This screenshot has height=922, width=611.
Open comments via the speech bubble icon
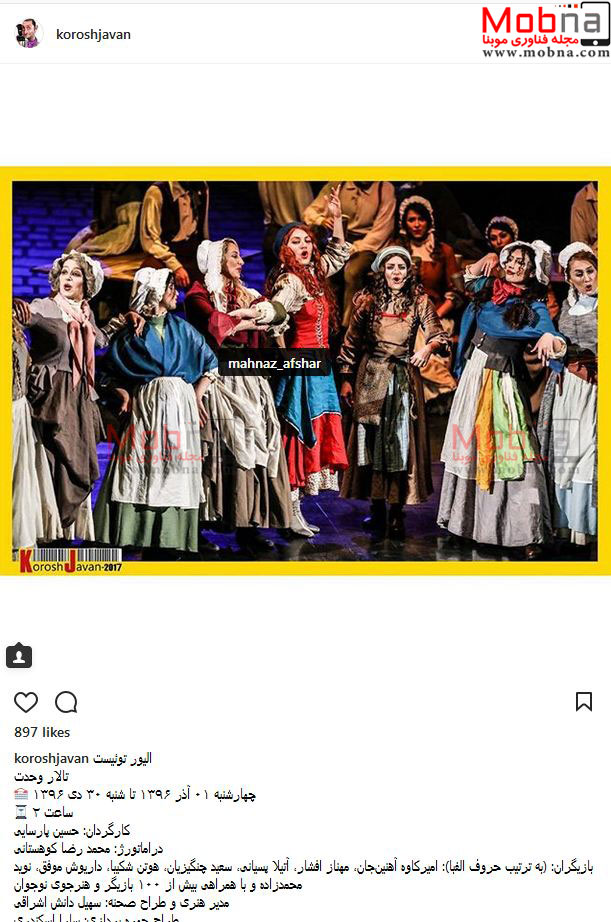point(66,702)
